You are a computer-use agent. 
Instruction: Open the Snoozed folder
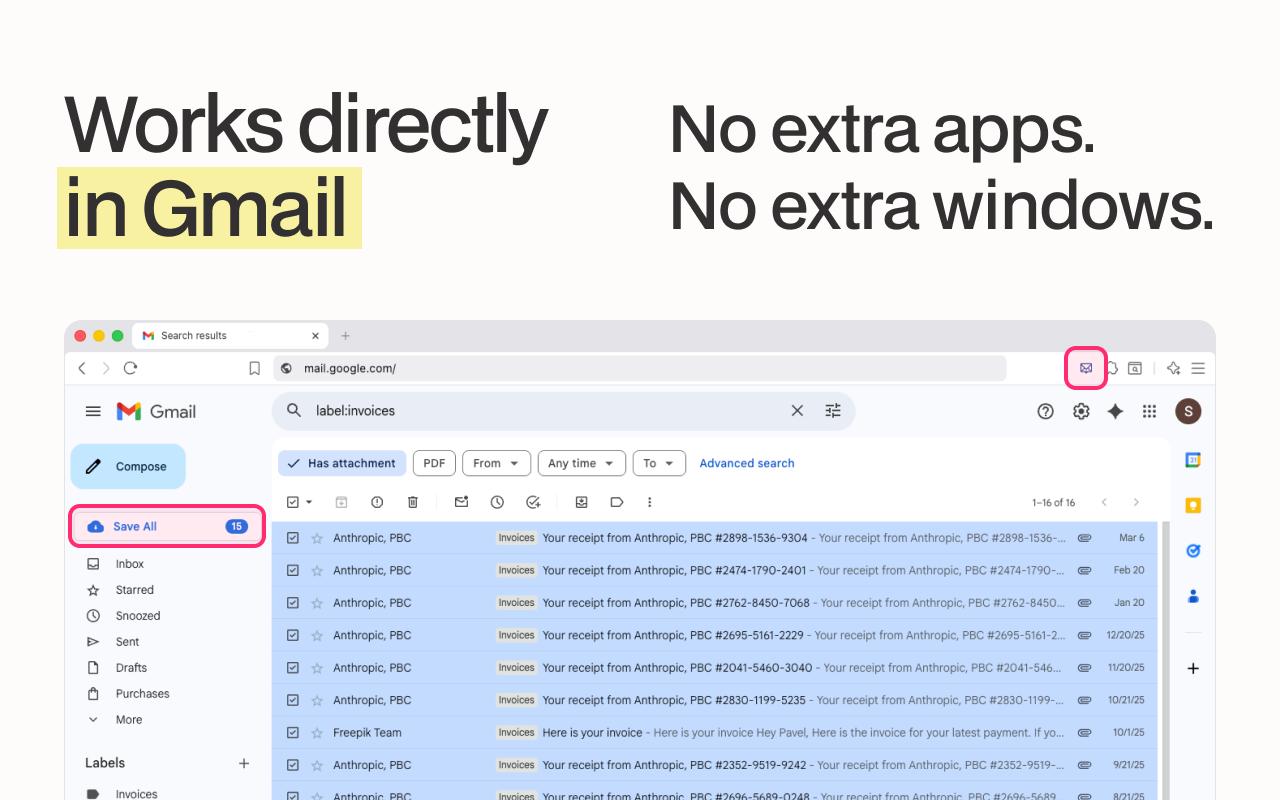(137, 616)
